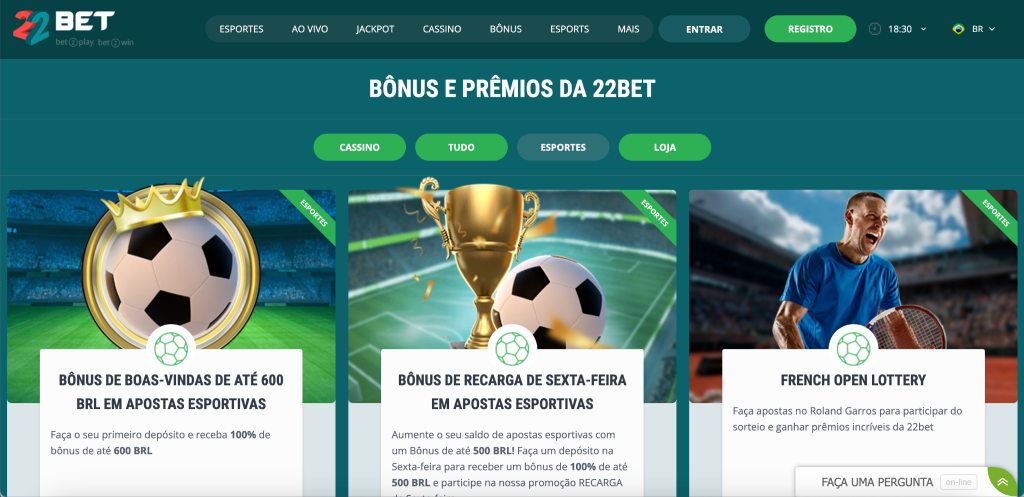The height and width of the screenshot is (497, 1024).
Task: Click soccer ball icon on Friday reload card
Action: click(x=512, y=348)
